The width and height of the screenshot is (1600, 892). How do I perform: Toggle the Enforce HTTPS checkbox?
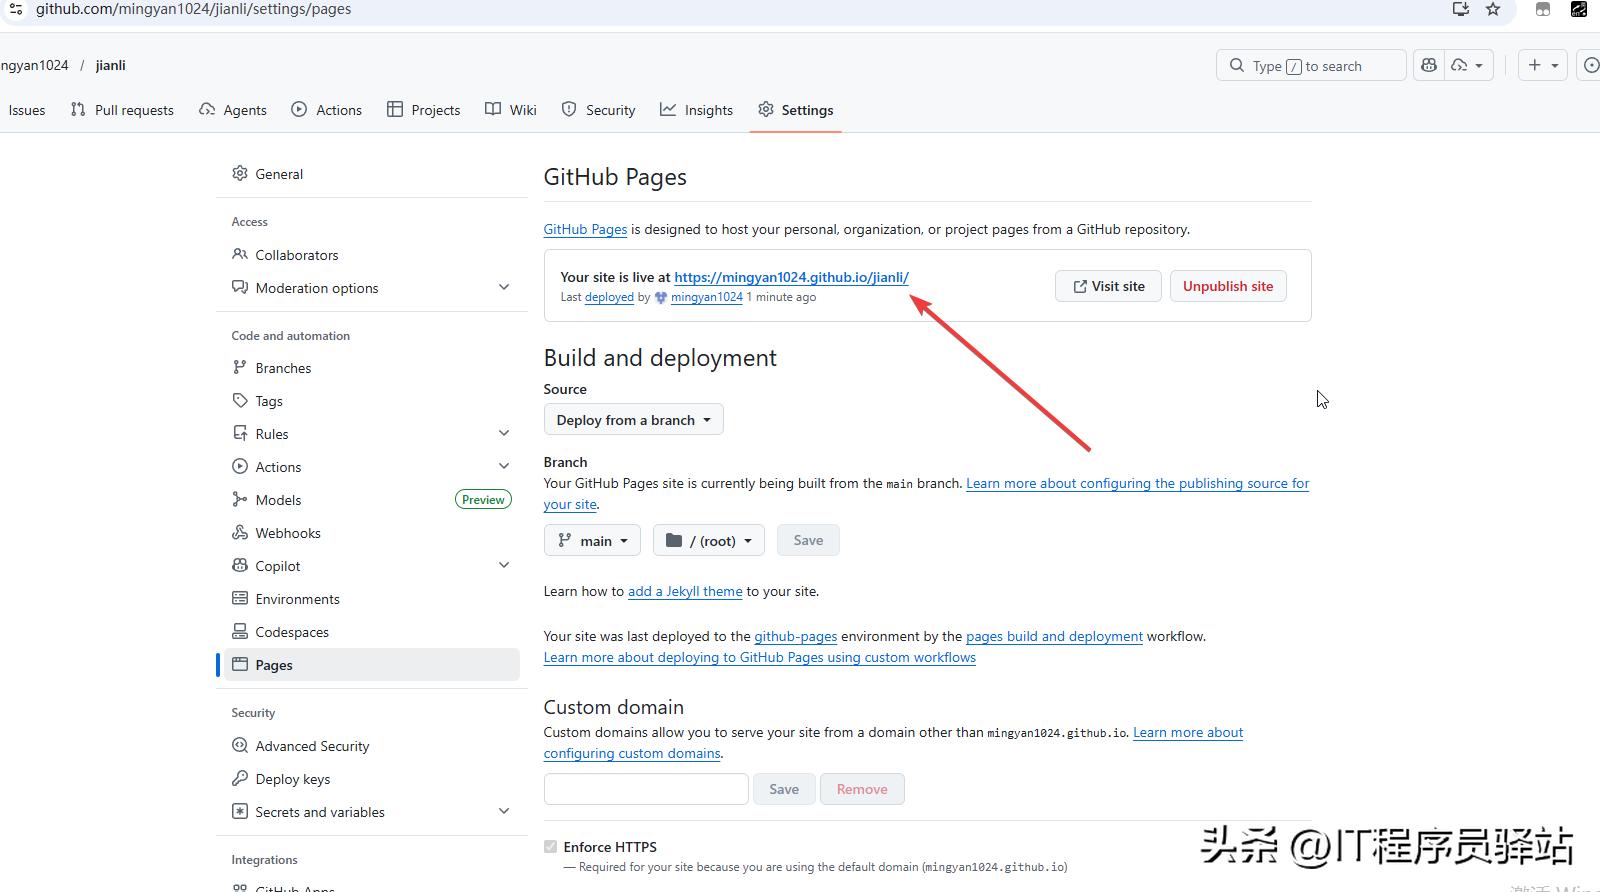(550, 847)
